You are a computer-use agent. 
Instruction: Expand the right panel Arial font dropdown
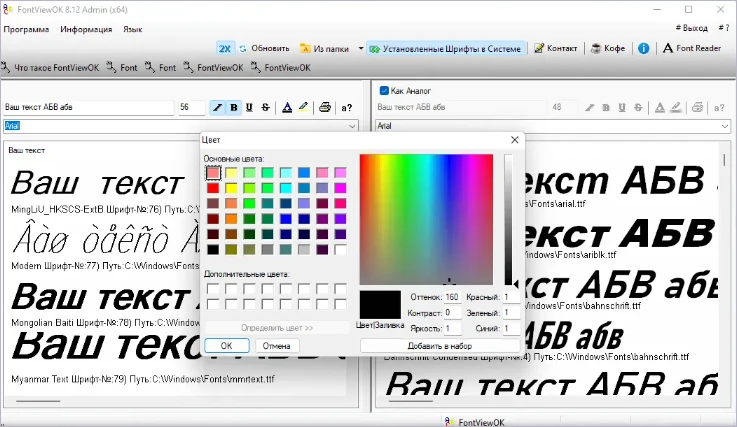tap(724, 126)
